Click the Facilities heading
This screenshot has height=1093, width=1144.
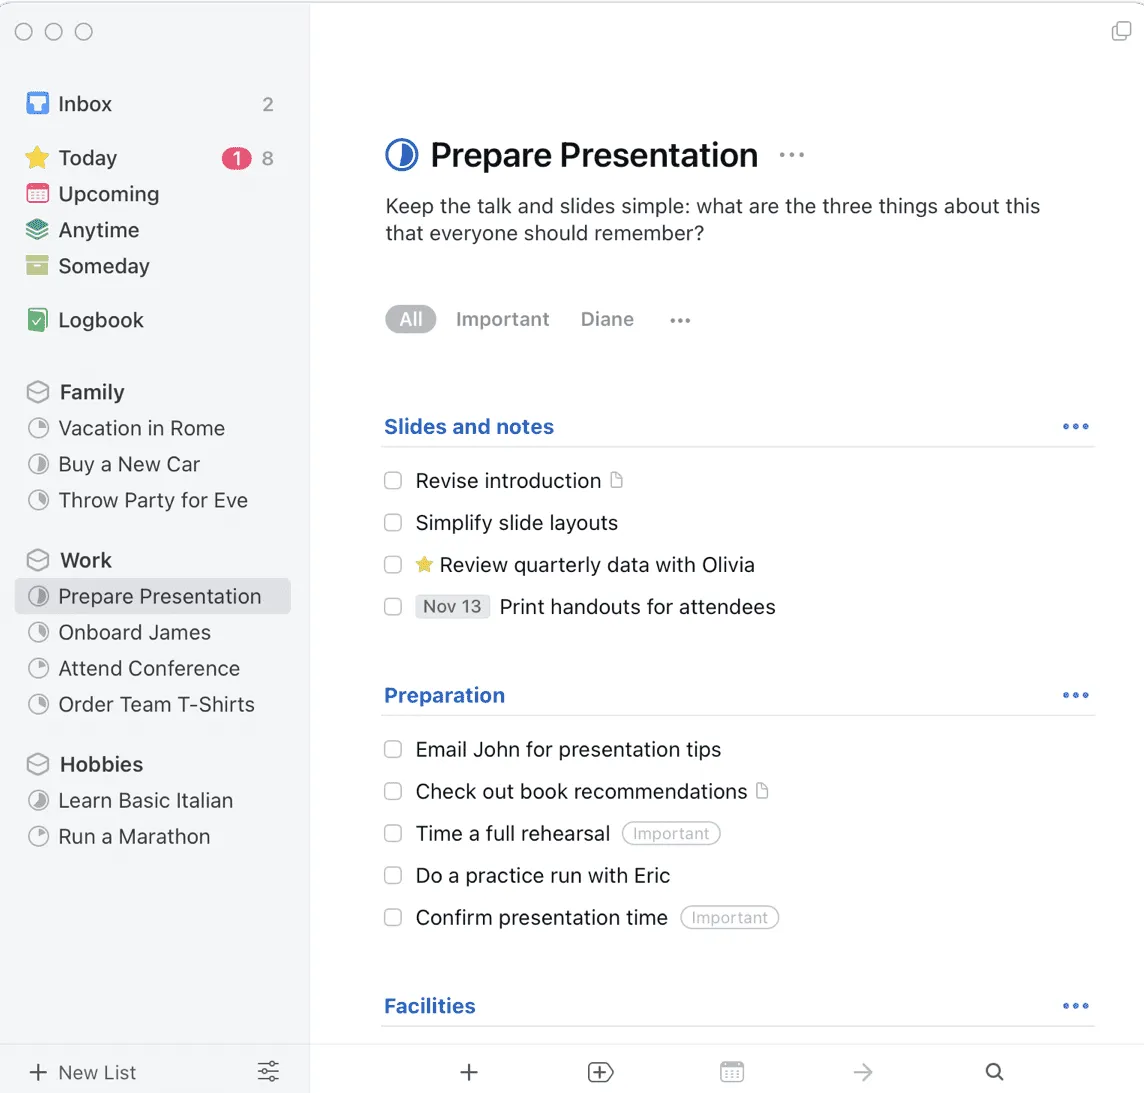[x=430, y=1005]
